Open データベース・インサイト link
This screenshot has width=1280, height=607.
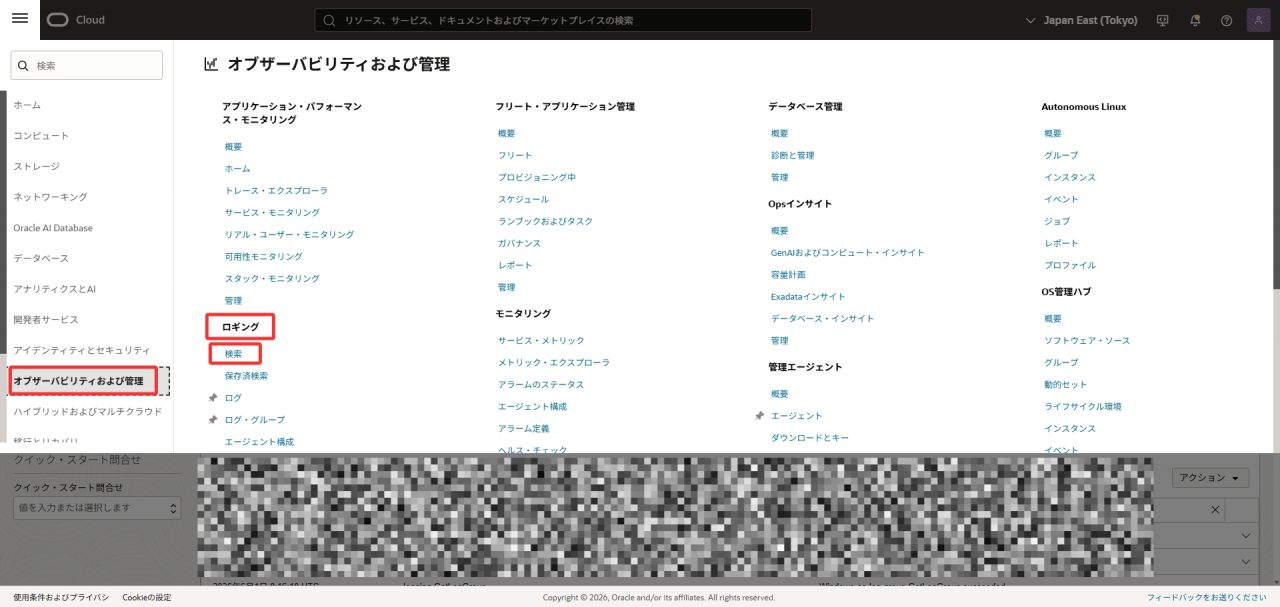point(822,319)
